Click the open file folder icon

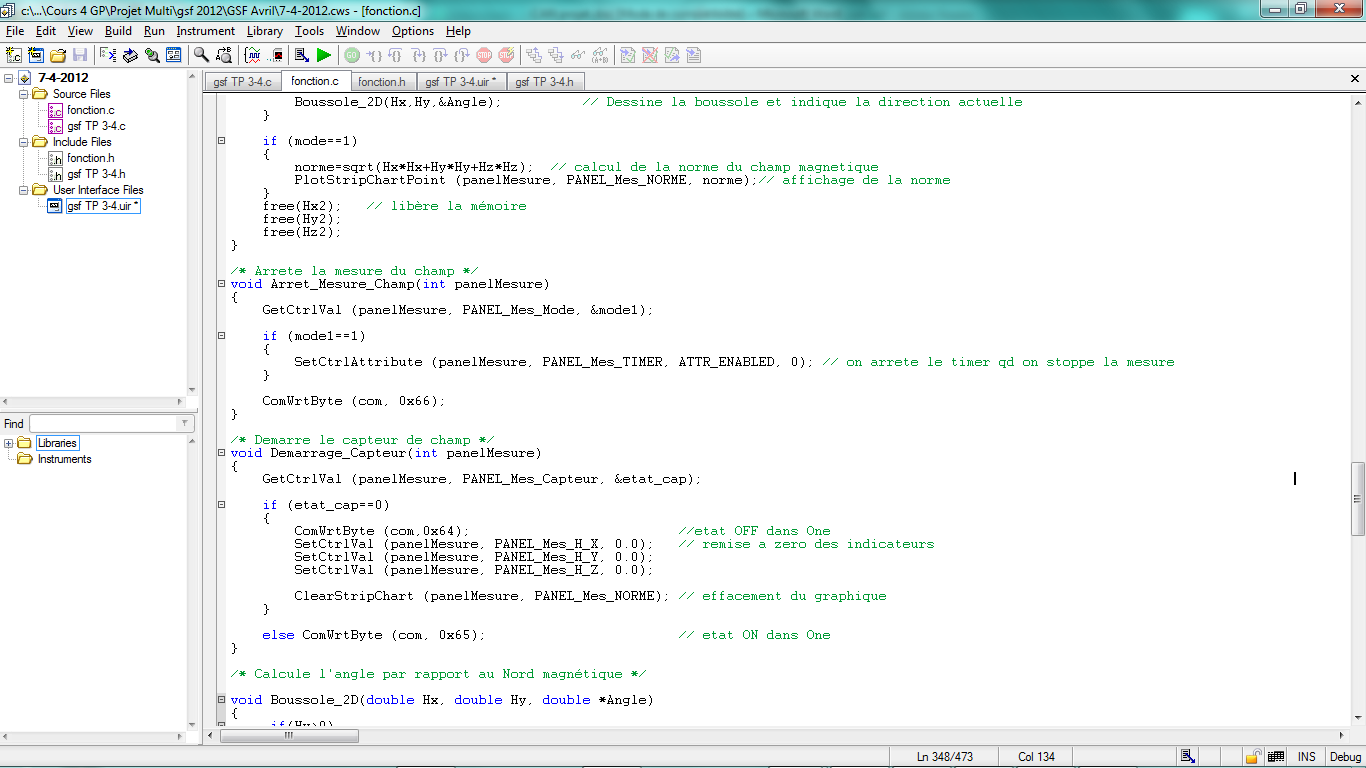tap(58, 55)
